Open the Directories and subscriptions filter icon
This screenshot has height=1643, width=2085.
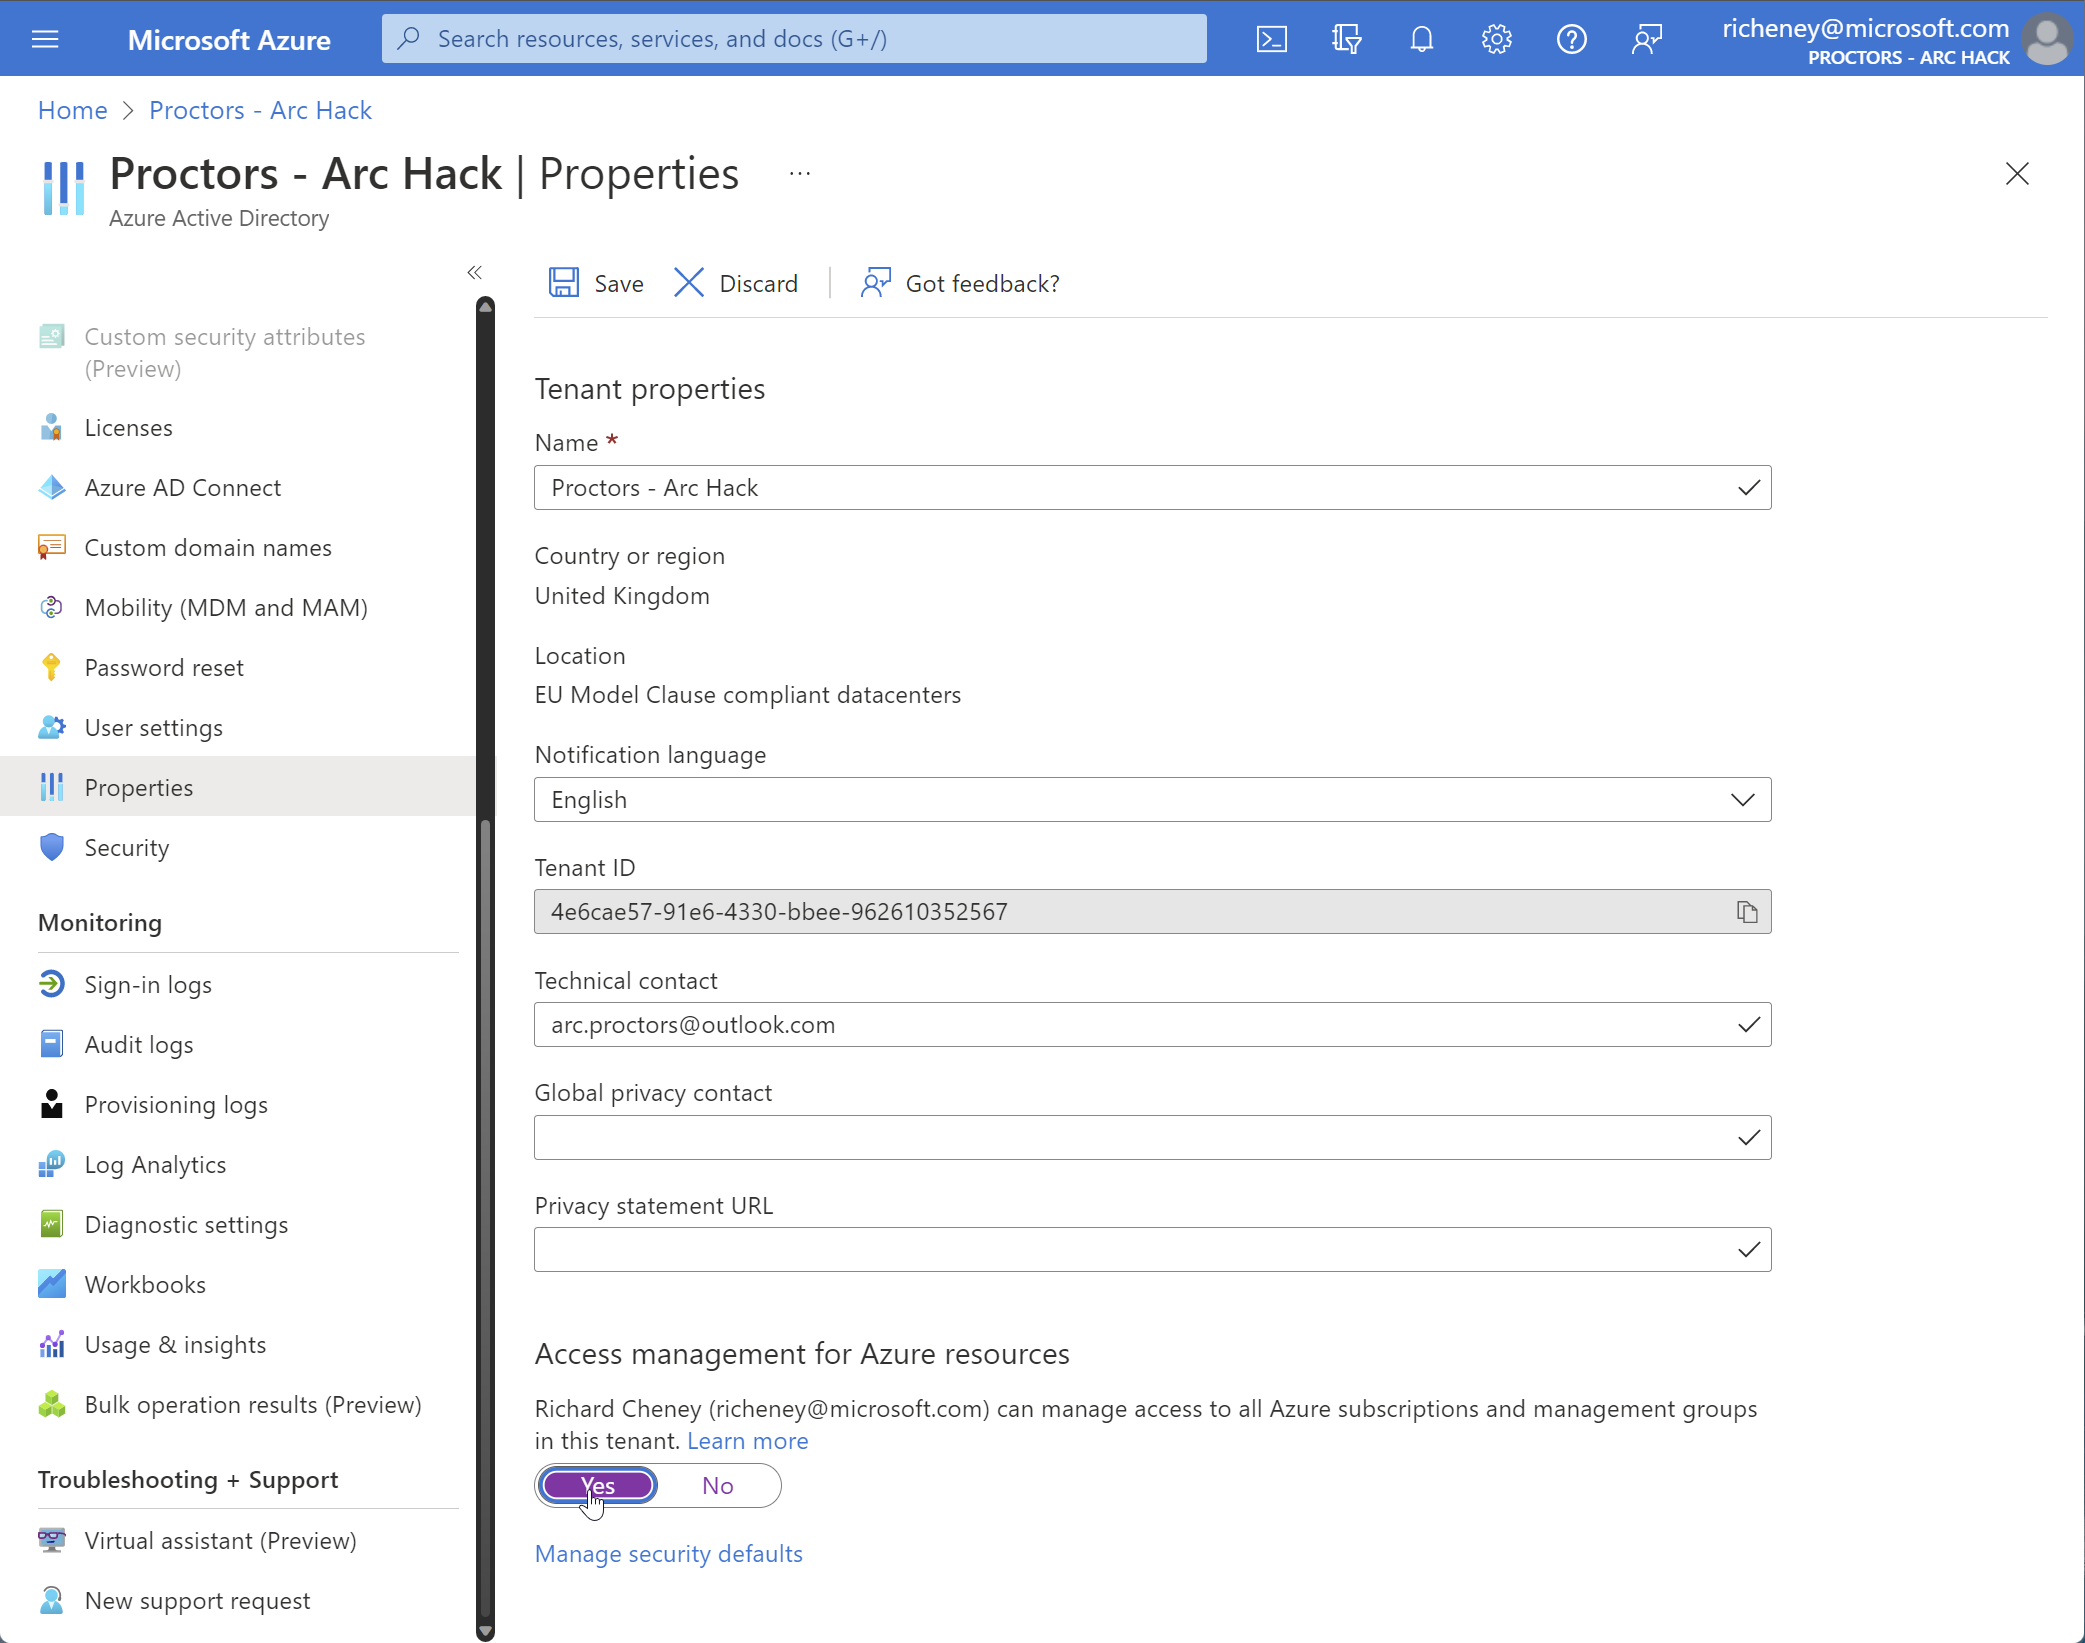pos(1346,39)
